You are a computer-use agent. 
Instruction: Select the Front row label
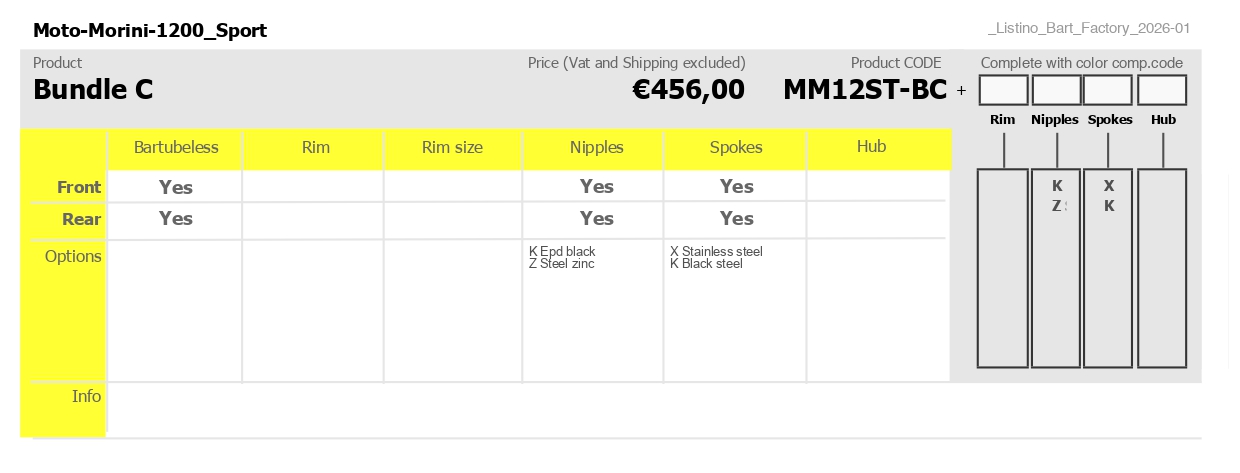[x=79, y=187]
